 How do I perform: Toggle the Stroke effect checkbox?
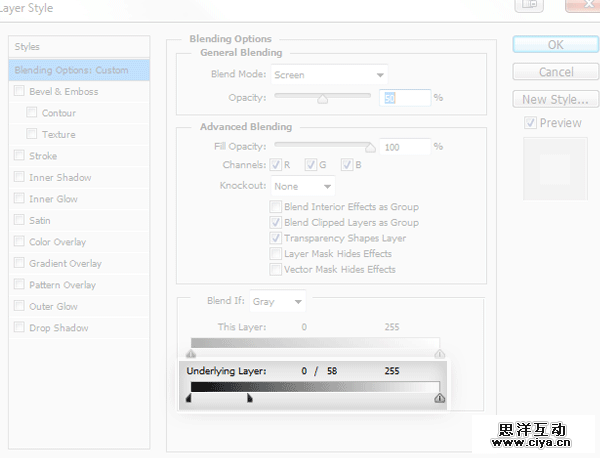(x=19, y=156)
